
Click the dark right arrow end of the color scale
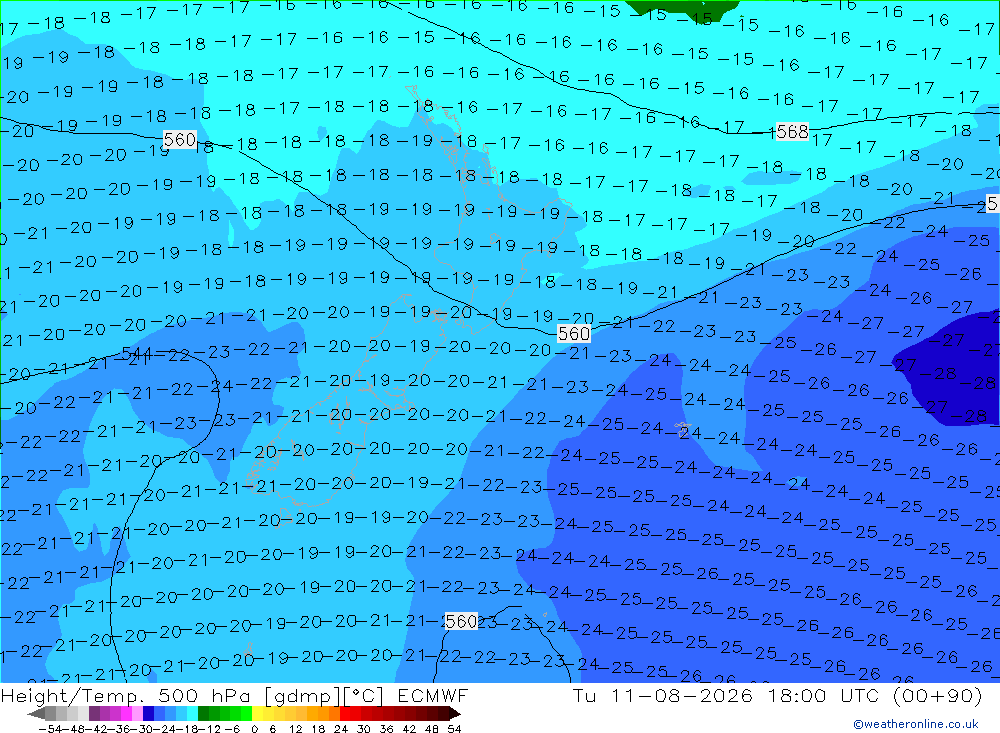point(455,713)
